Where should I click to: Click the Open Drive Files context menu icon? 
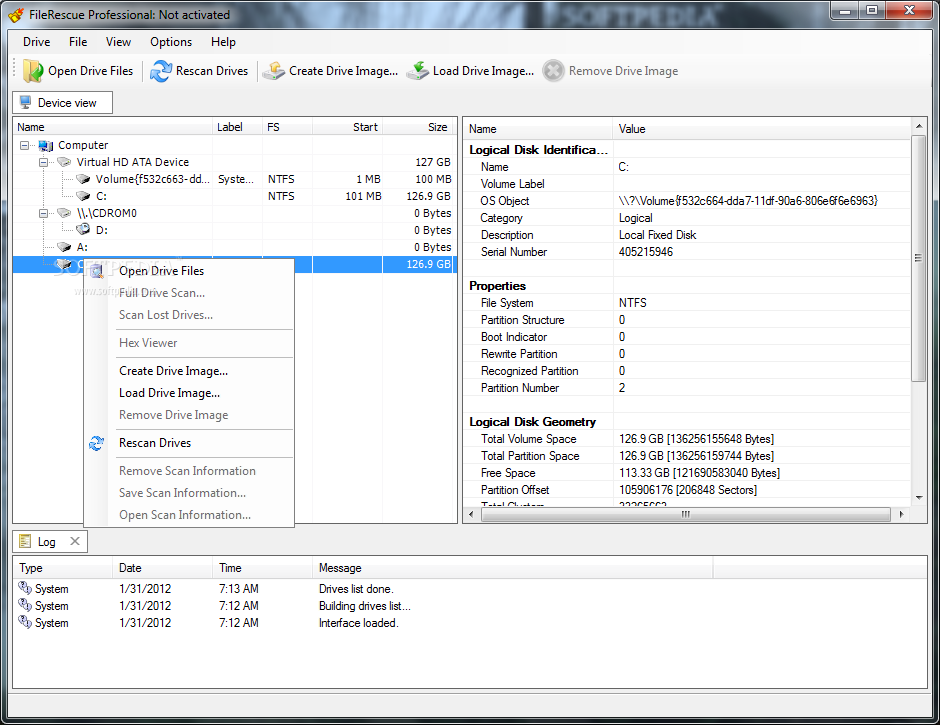[97, 271]
